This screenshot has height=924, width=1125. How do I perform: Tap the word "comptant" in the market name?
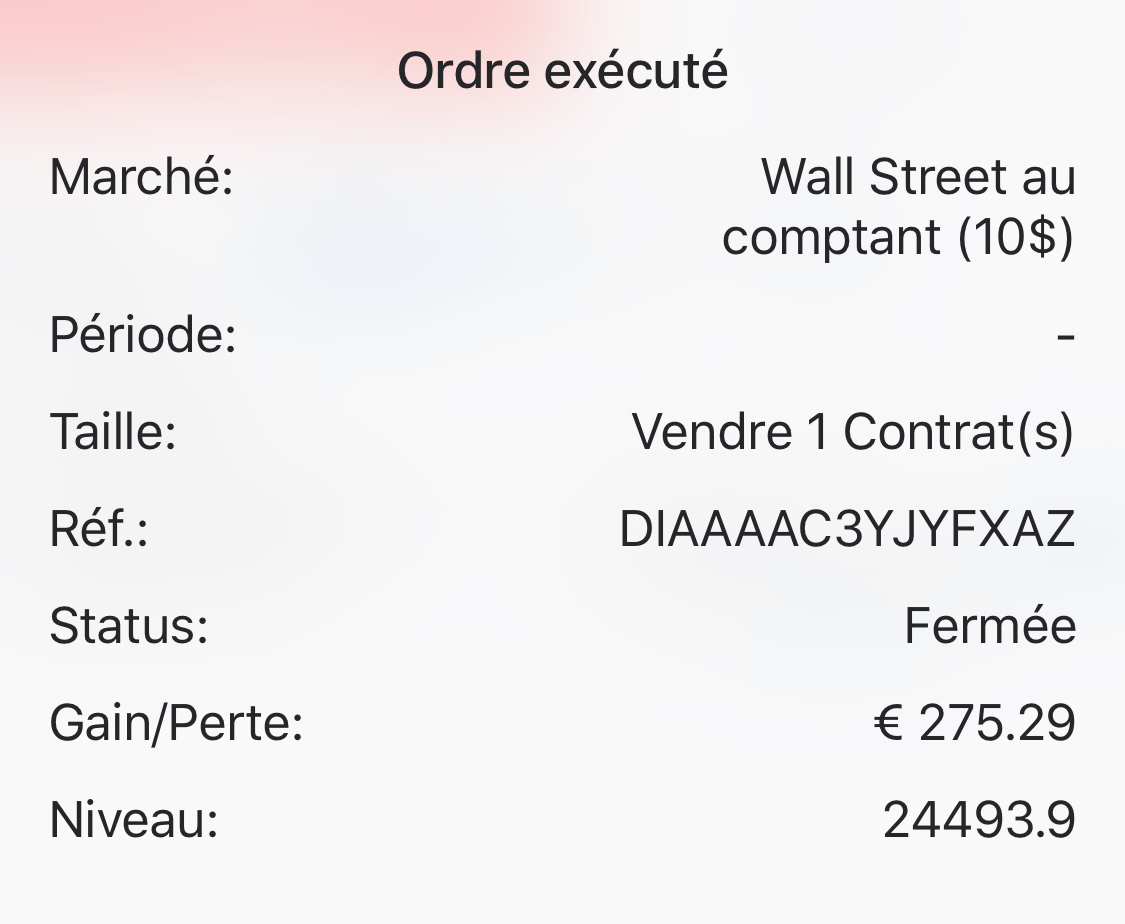(832, 238)
